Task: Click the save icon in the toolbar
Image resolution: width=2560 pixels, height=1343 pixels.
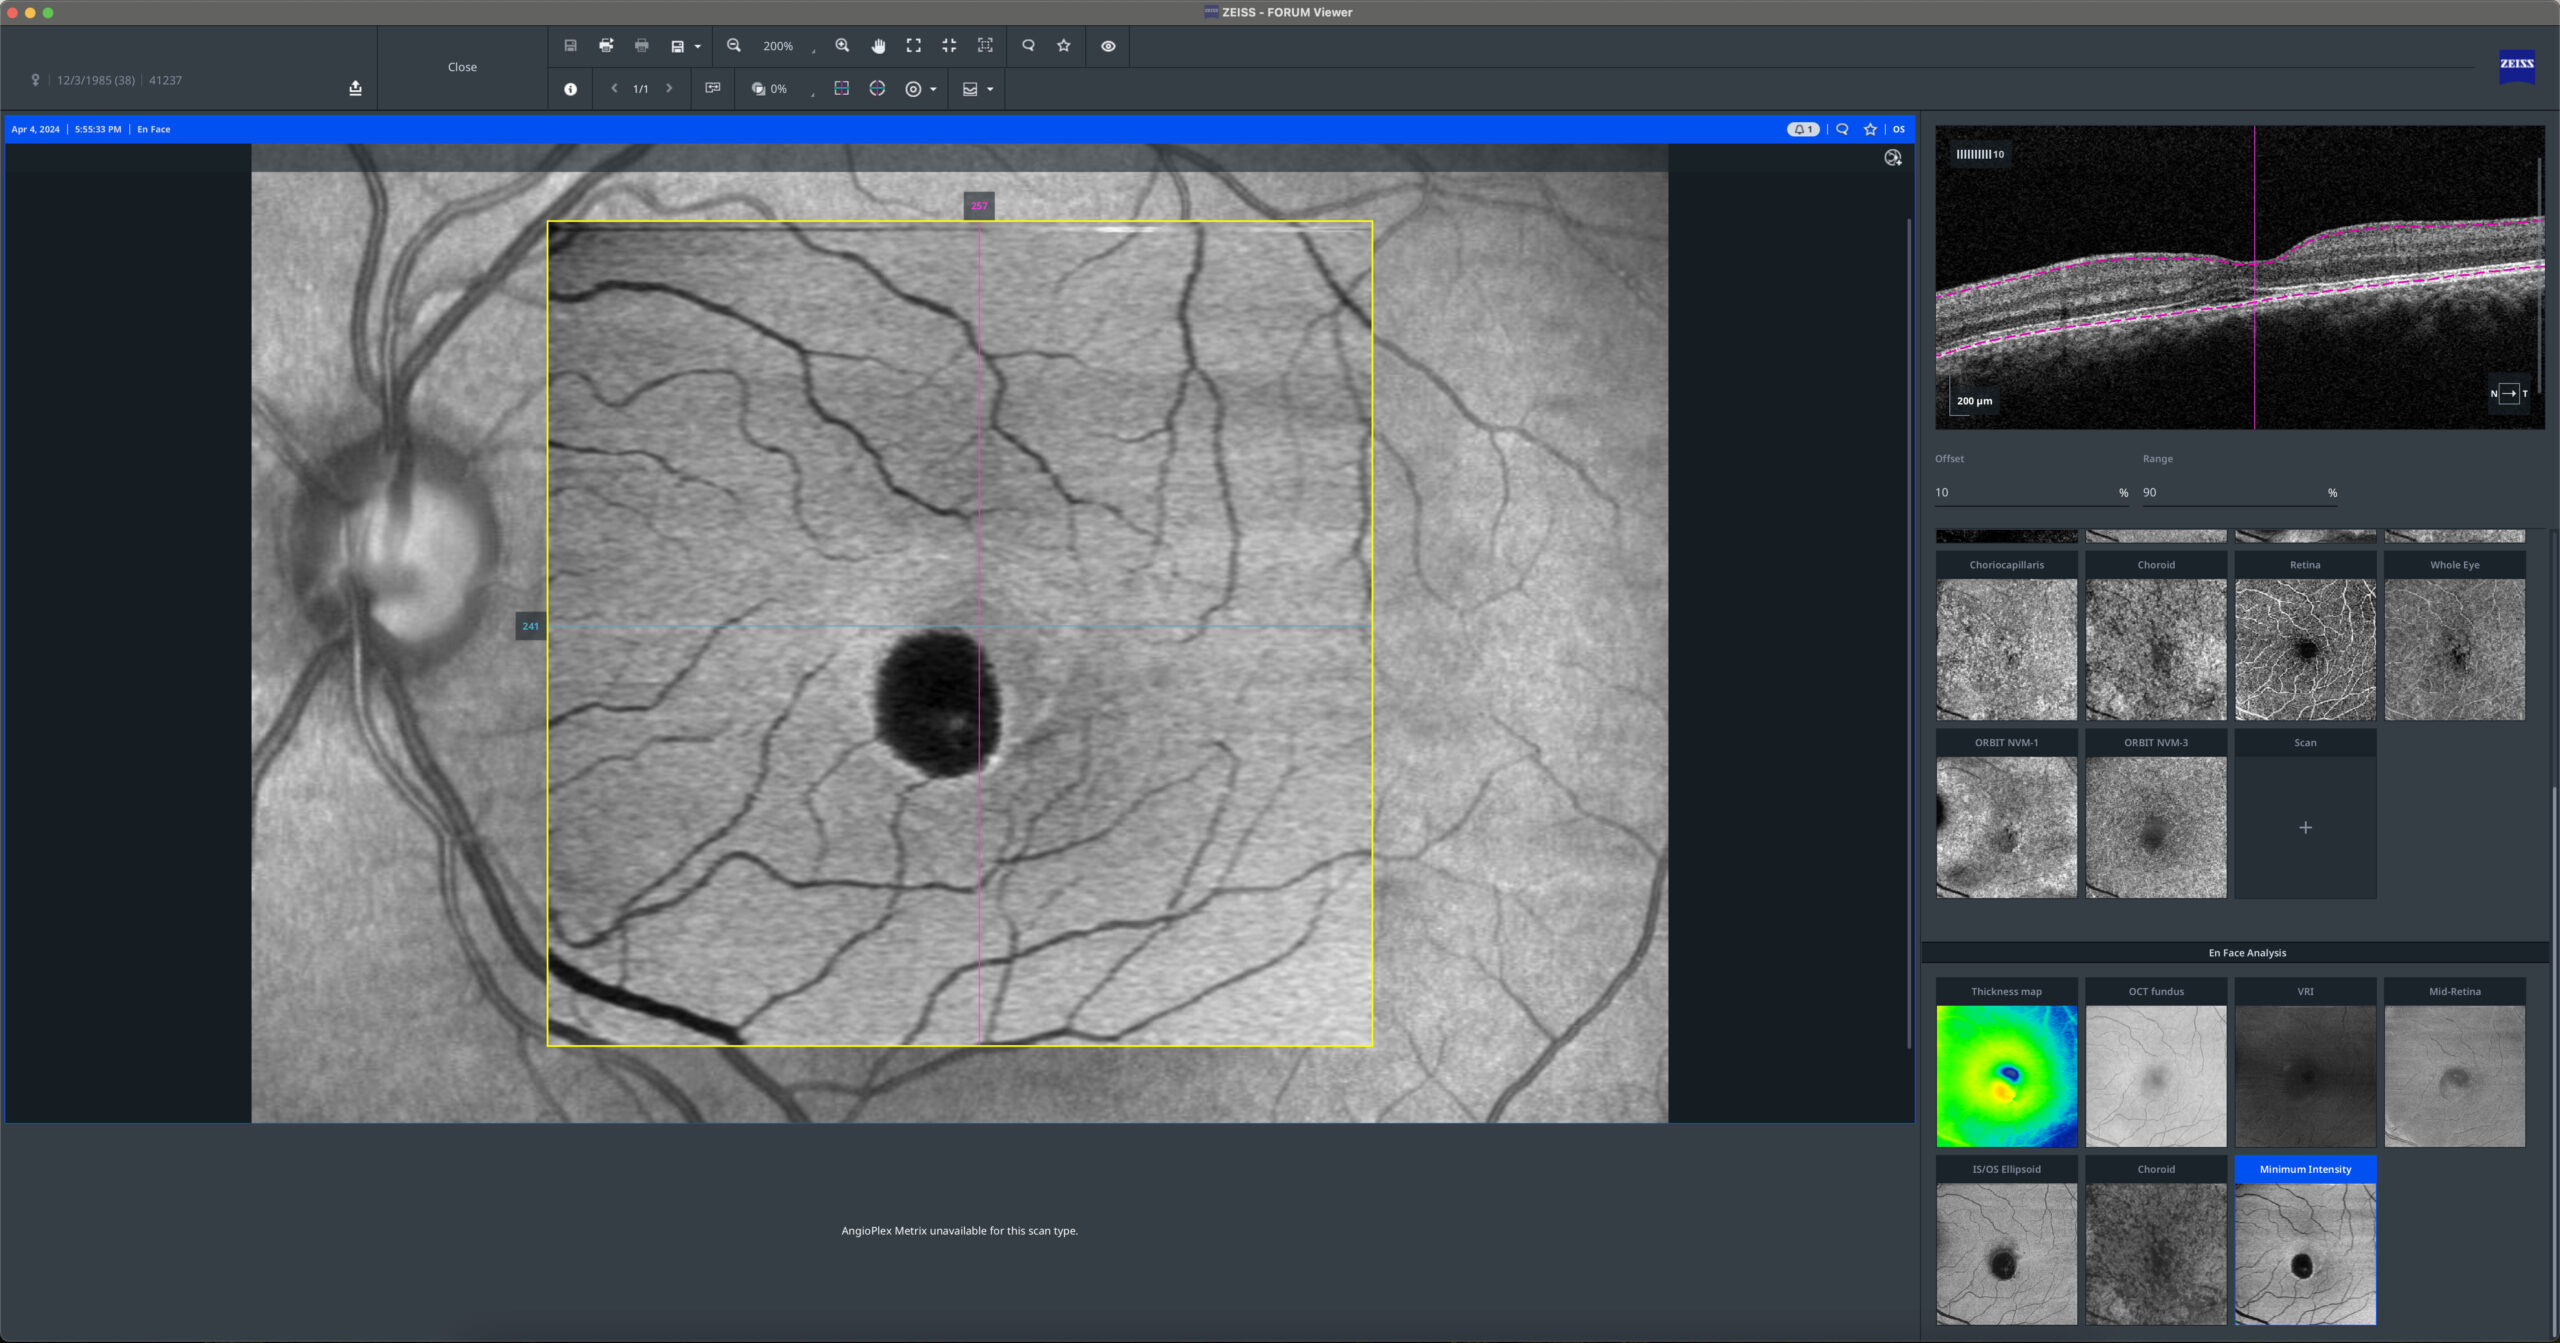Action: [x=570, y=46]
